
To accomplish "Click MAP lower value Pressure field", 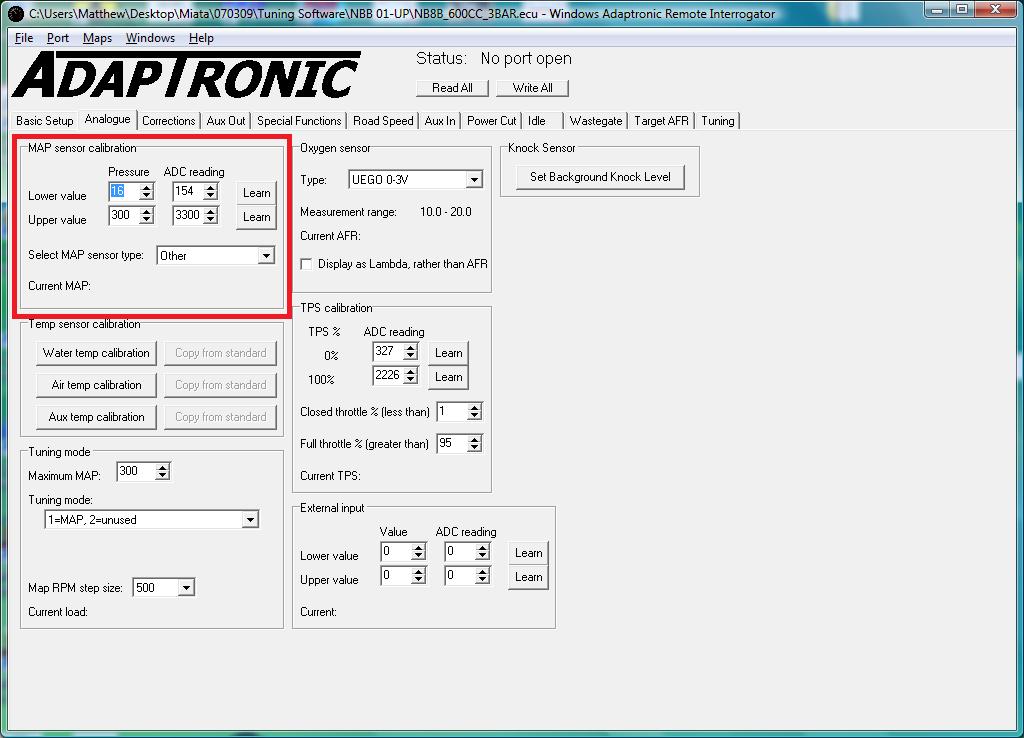I will click(124, 191).
